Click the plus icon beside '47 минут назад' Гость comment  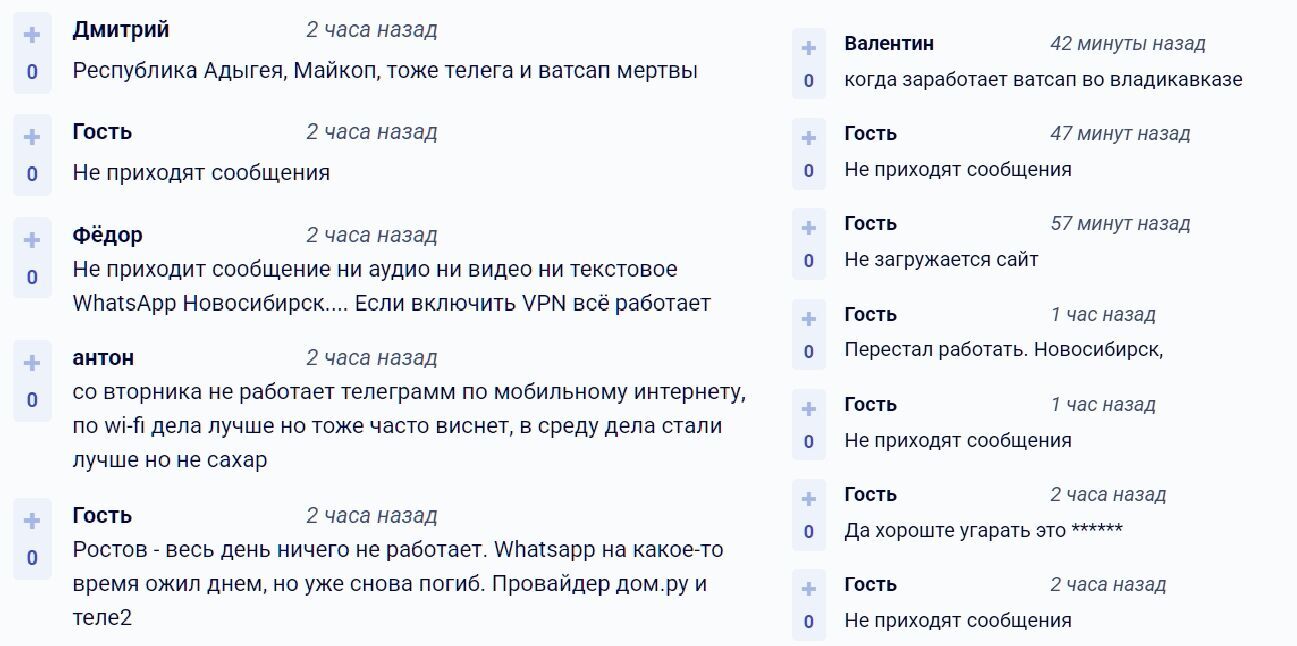808,134
